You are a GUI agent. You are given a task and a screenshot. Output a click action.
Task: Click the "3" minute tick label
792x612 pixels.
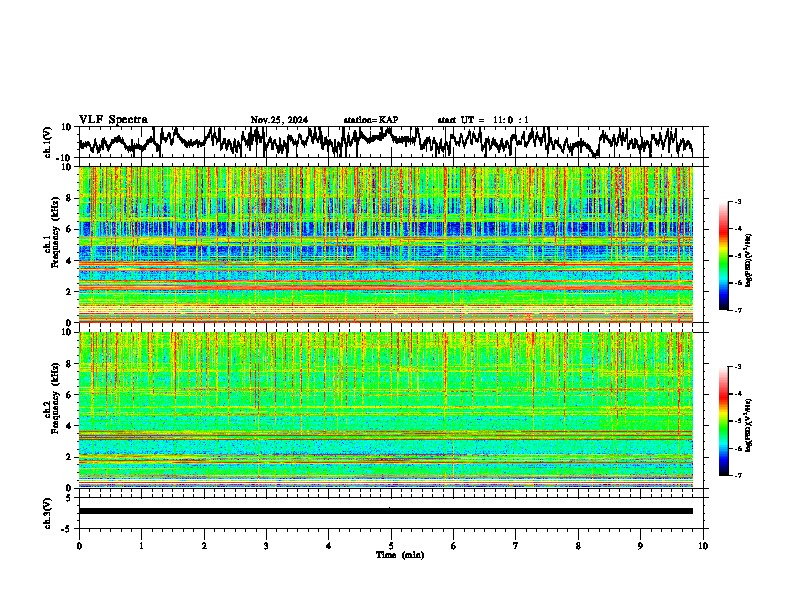pos(266,546)
